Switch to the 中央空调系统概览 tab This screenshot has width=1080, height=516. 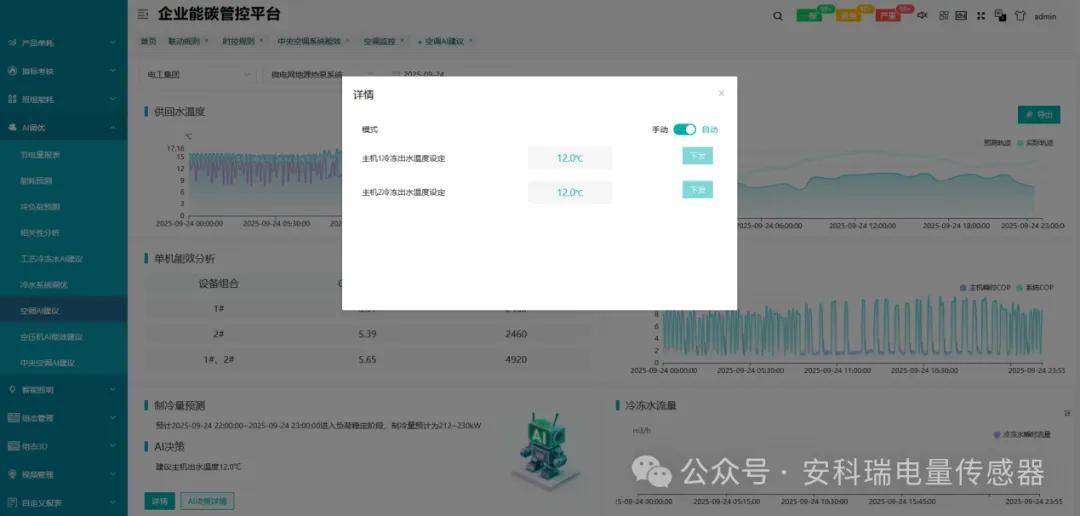coord(309,41)
